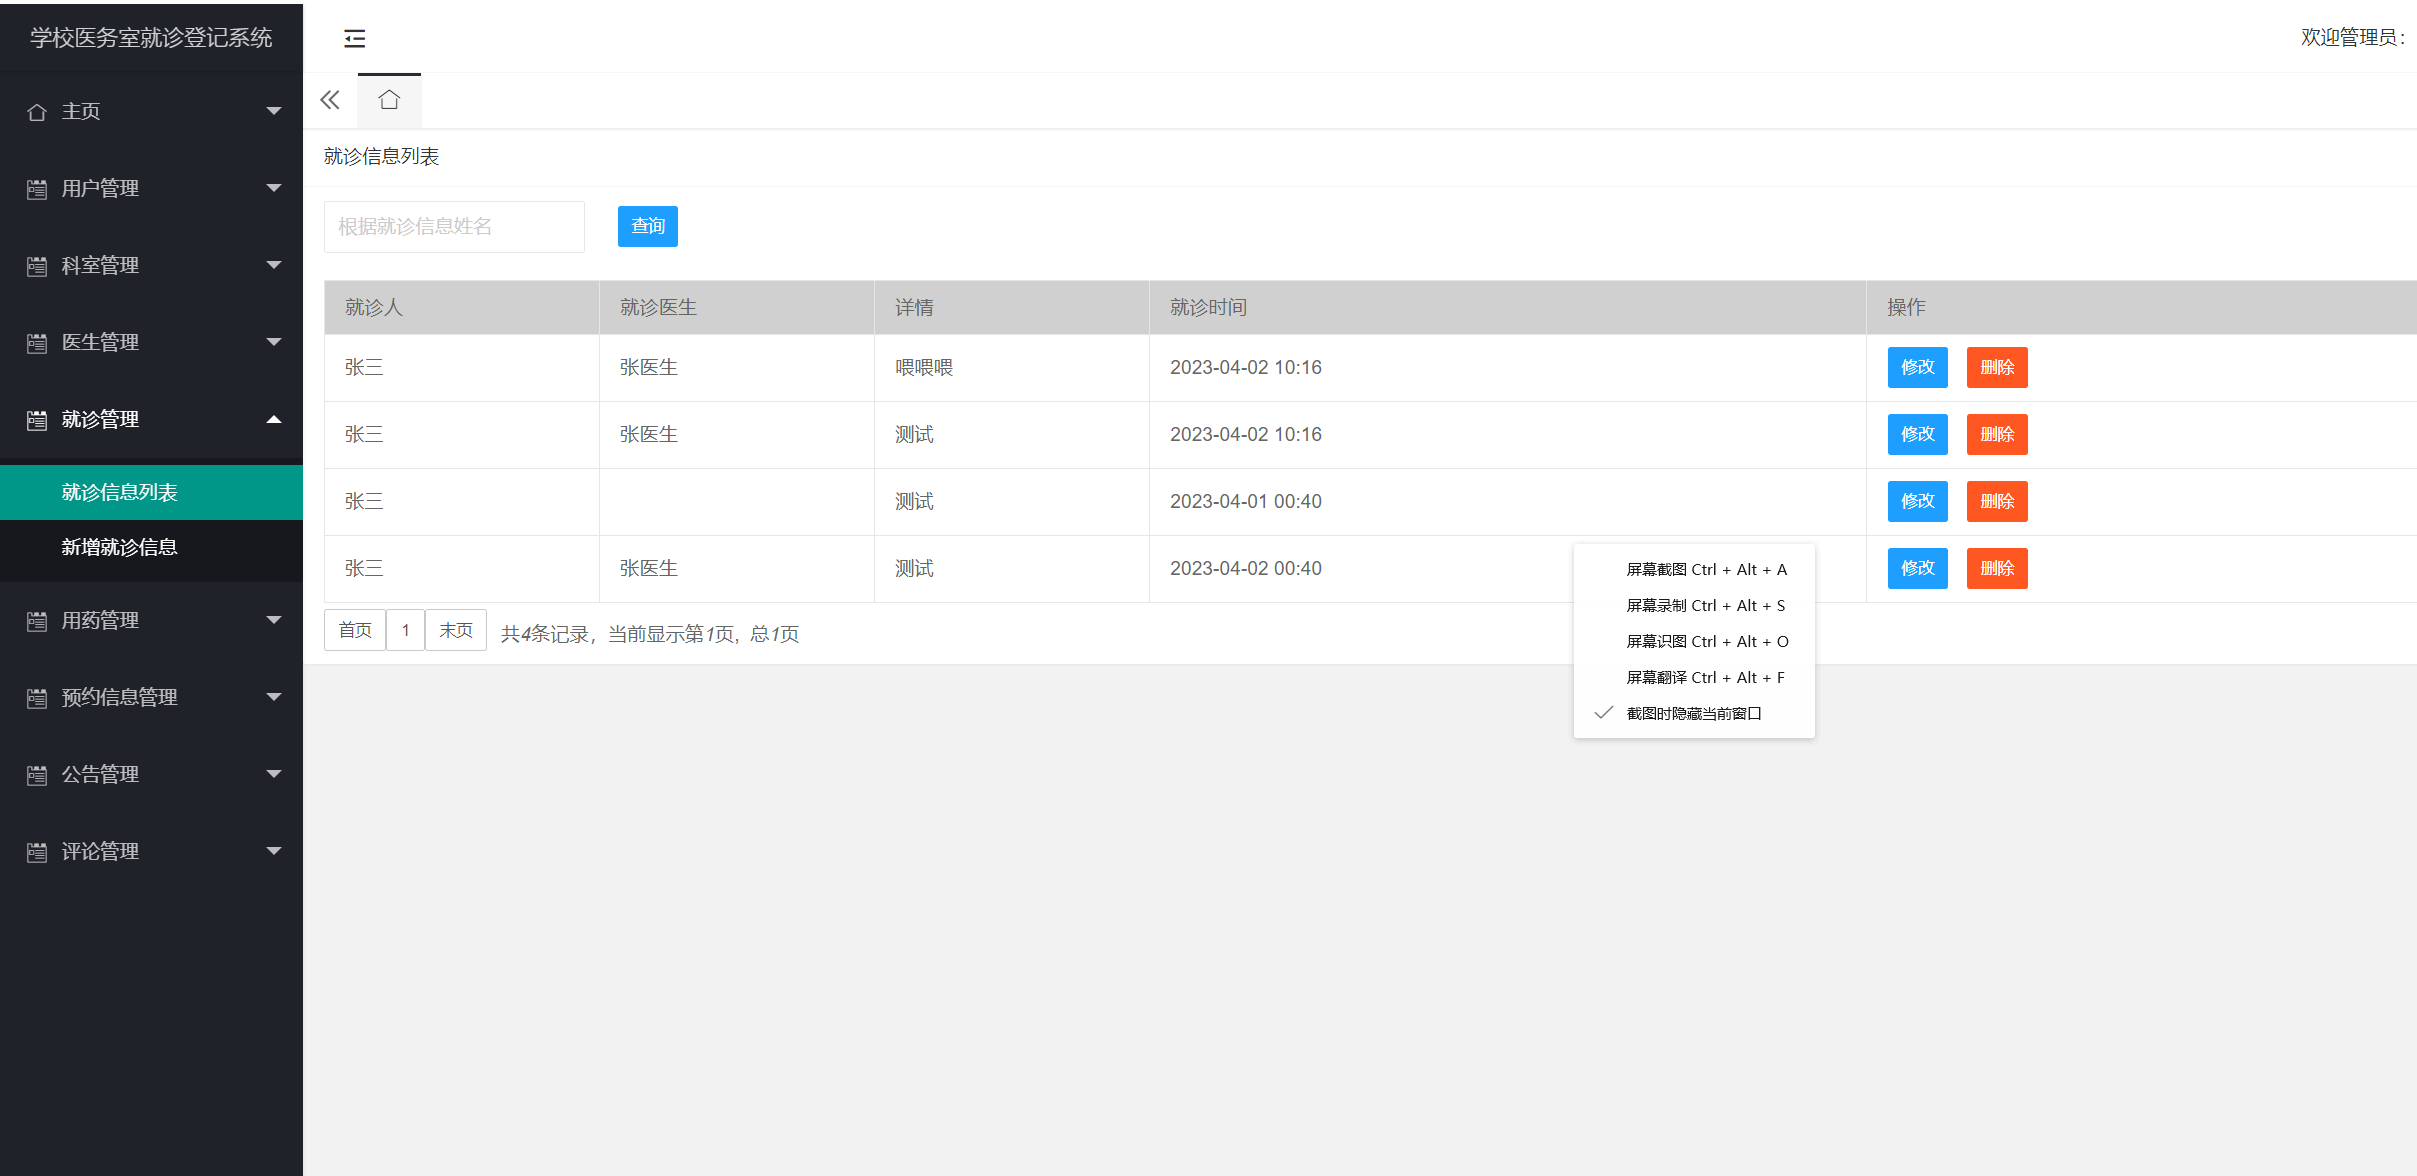2417x1176 pixels.
Task: Collapse the 就诊管理 menu arrow
Action: point(273,419)
